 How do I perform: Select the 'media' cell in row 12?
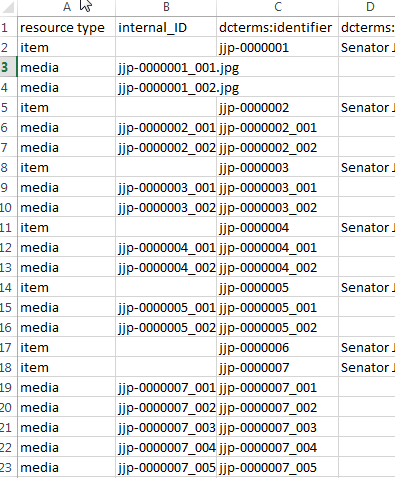[67, 247]
